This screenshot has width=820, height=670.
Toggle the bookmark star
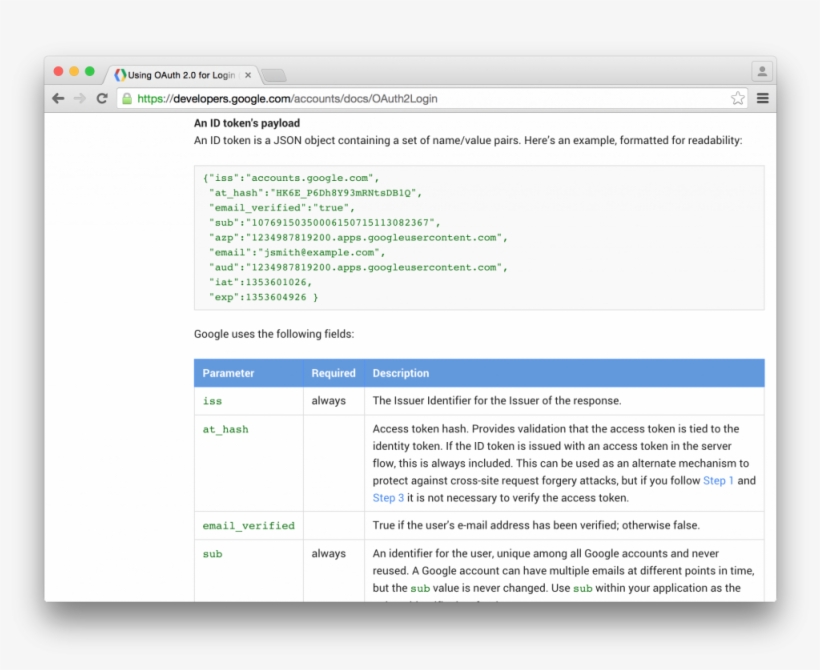(737, 98)
